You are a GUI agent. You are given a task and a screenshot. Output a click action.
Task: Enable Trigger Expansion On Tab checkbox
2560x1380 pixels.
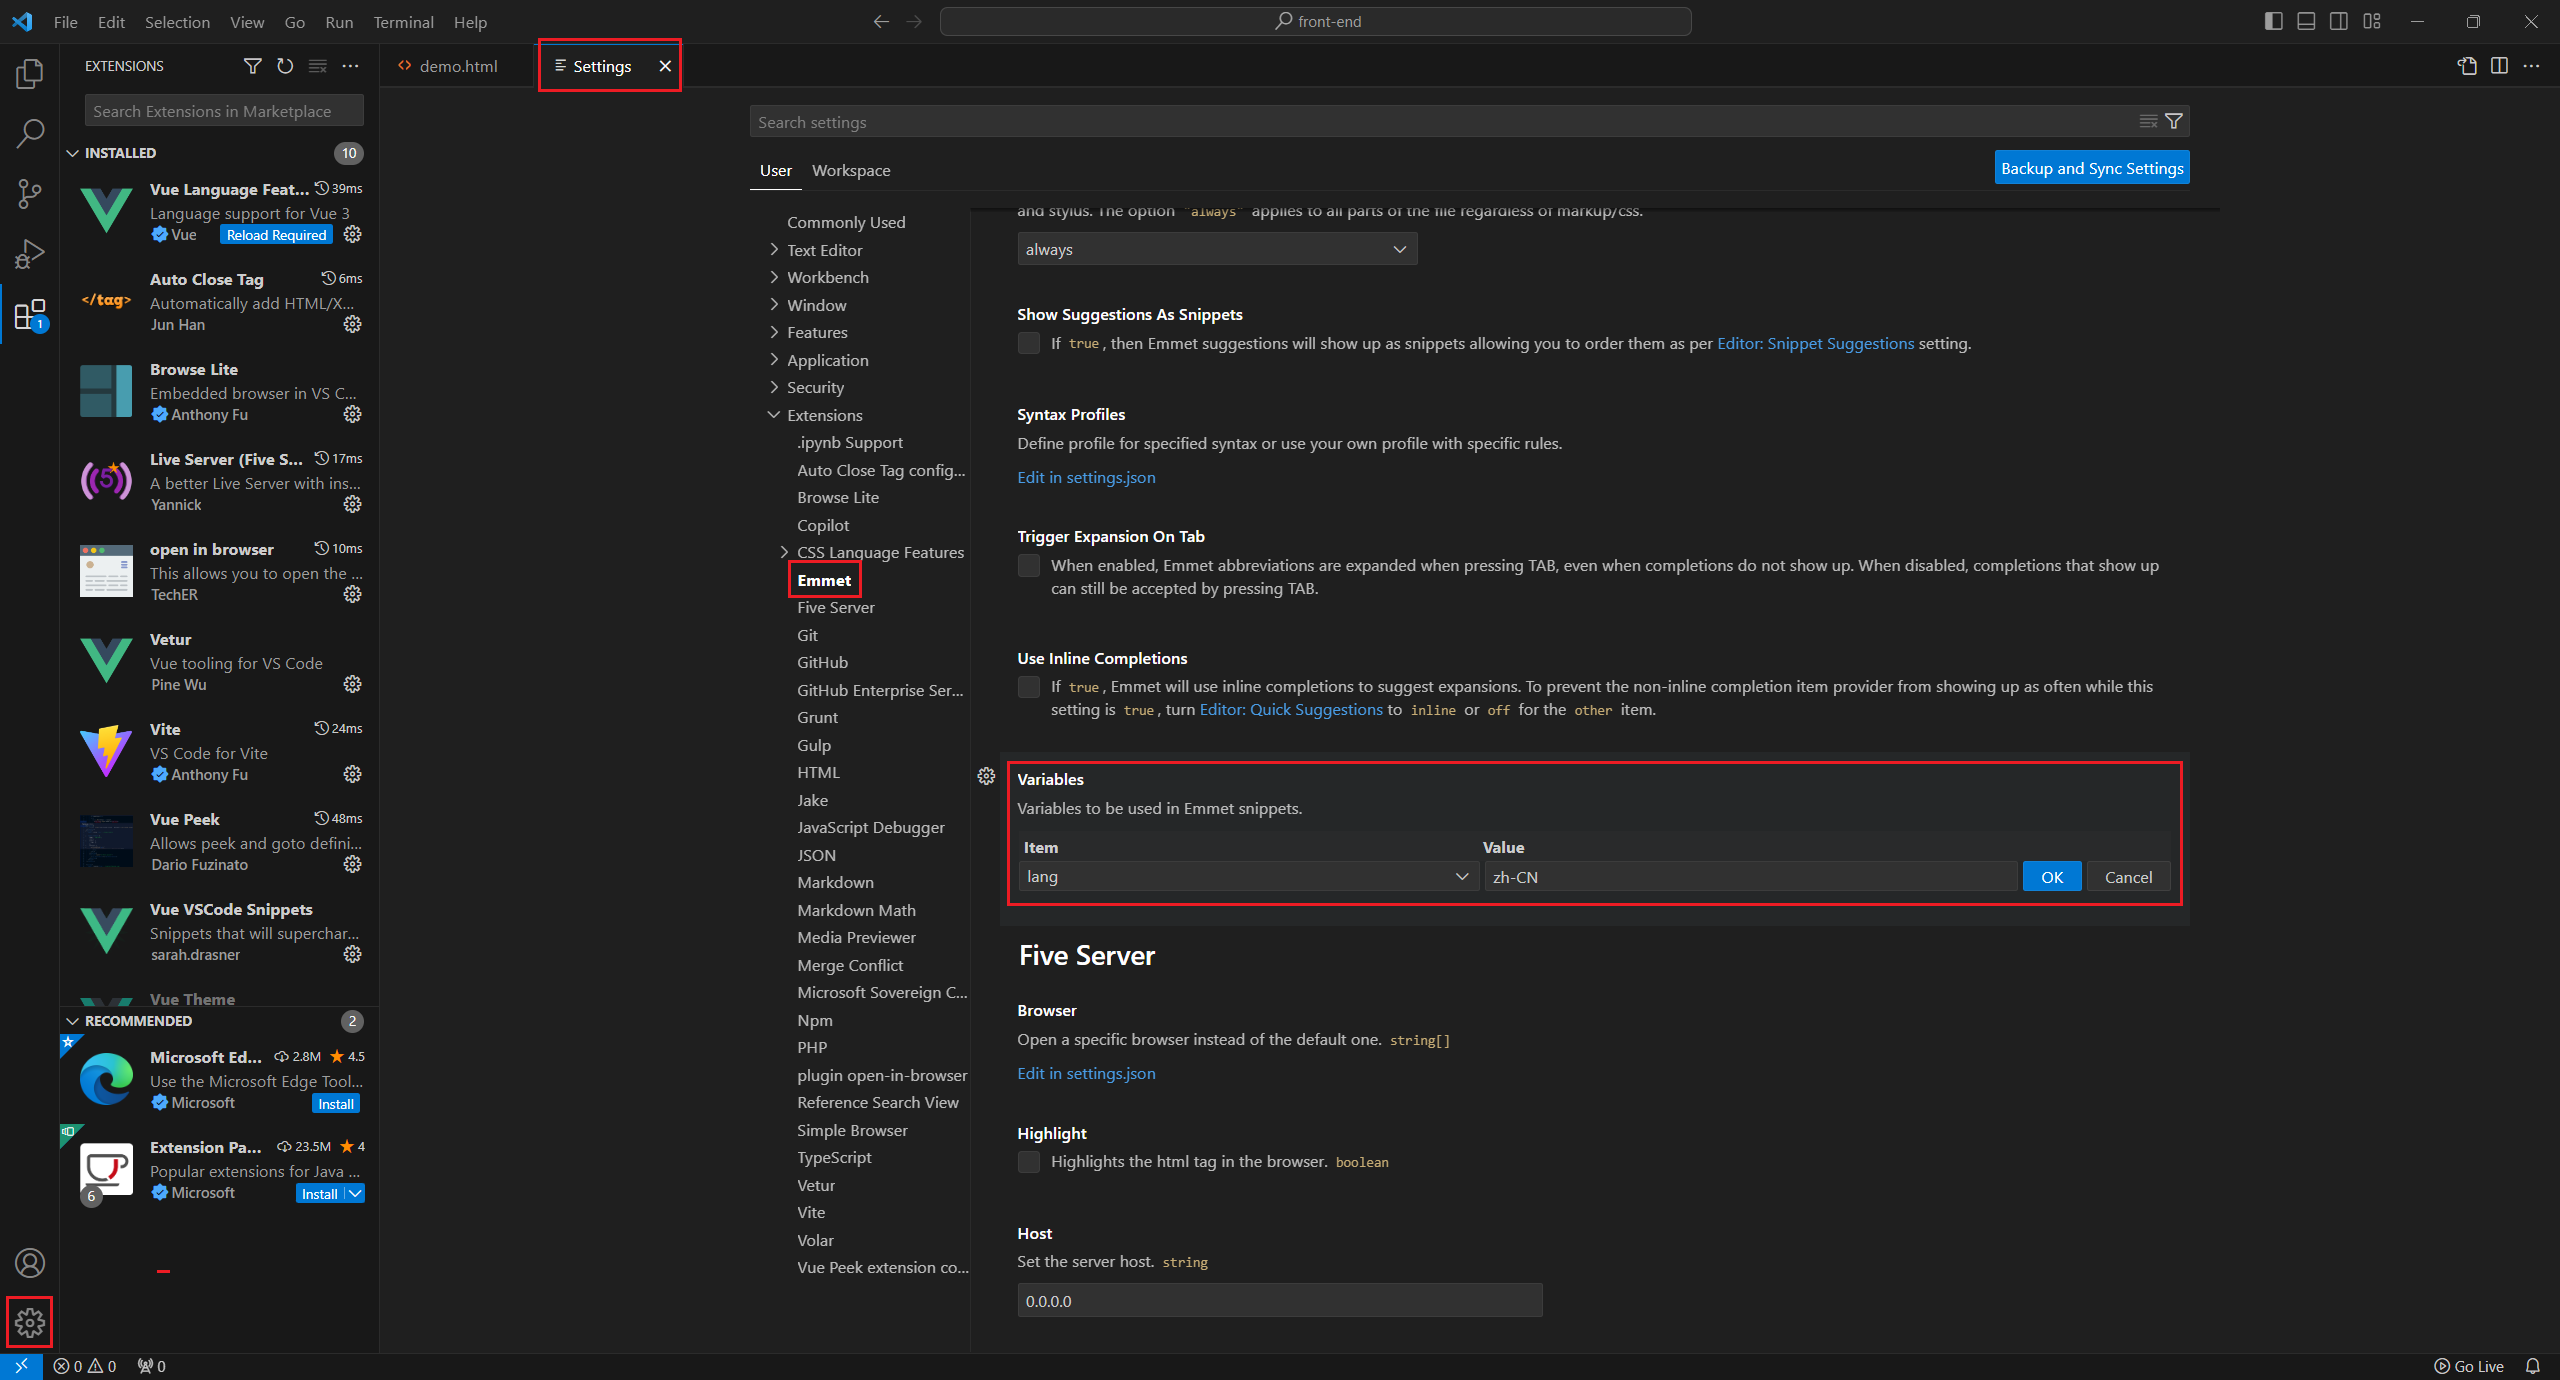tap(1028, 565)
